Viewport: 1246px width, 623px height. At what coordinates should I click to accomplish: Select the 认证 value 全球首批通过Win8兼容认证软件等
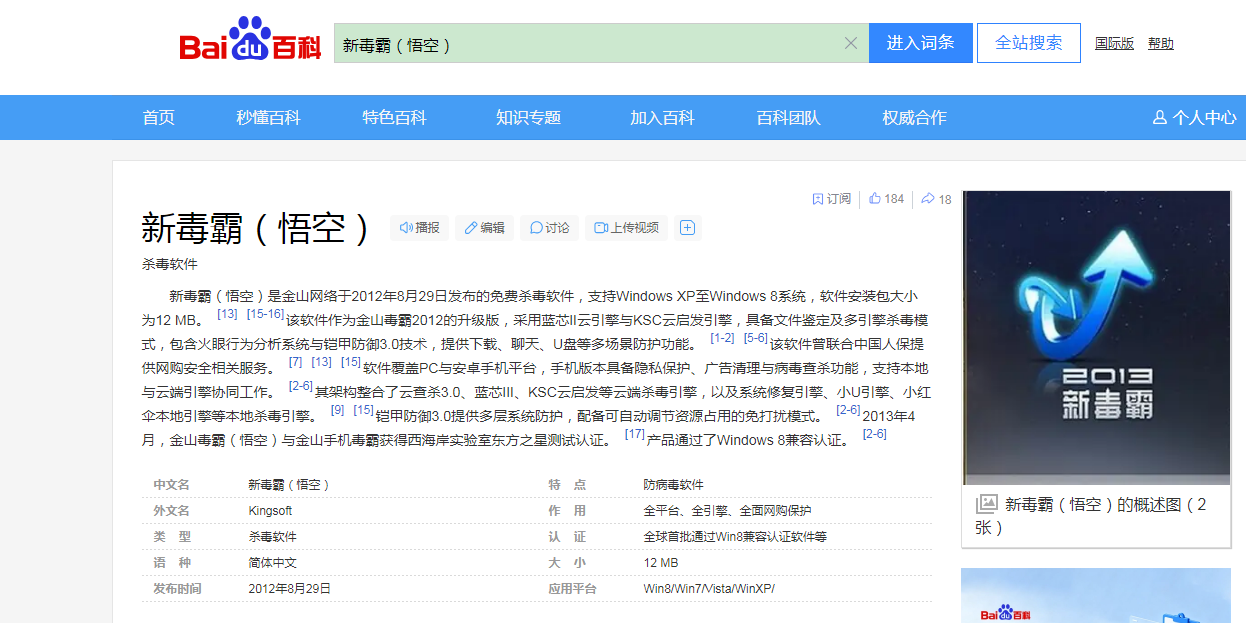[735, 537]
